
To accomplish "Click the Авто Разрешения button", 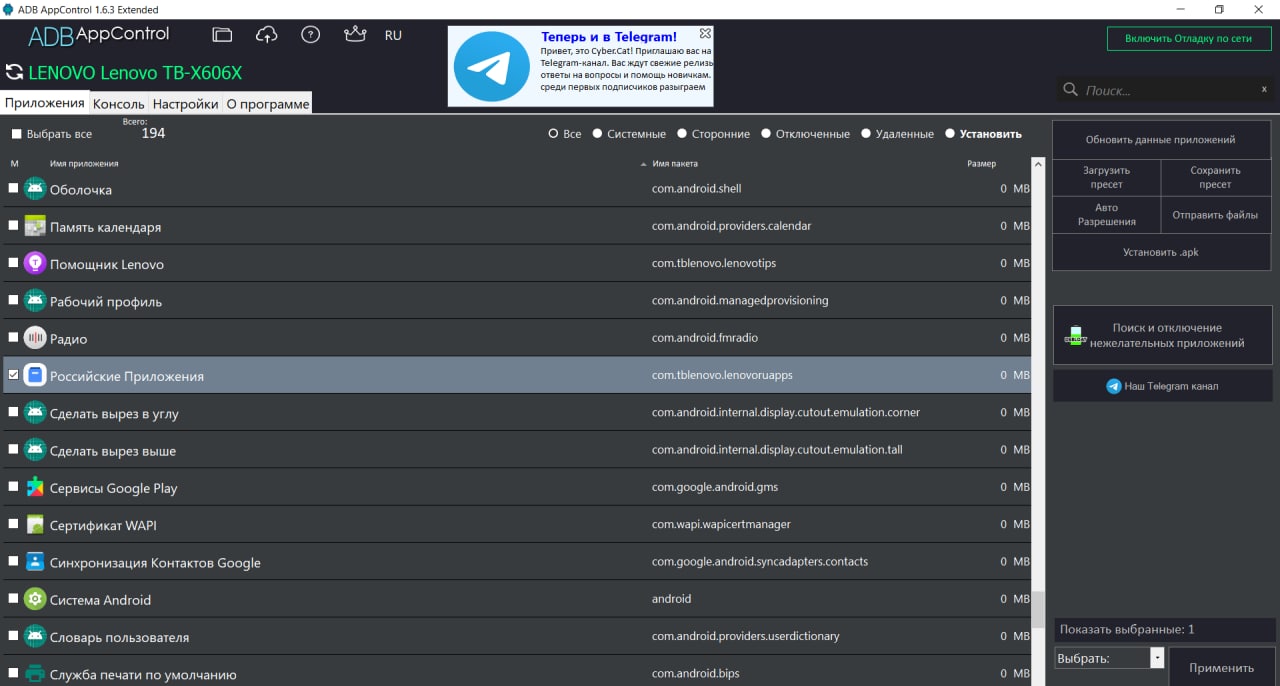I will (1106, 215).
